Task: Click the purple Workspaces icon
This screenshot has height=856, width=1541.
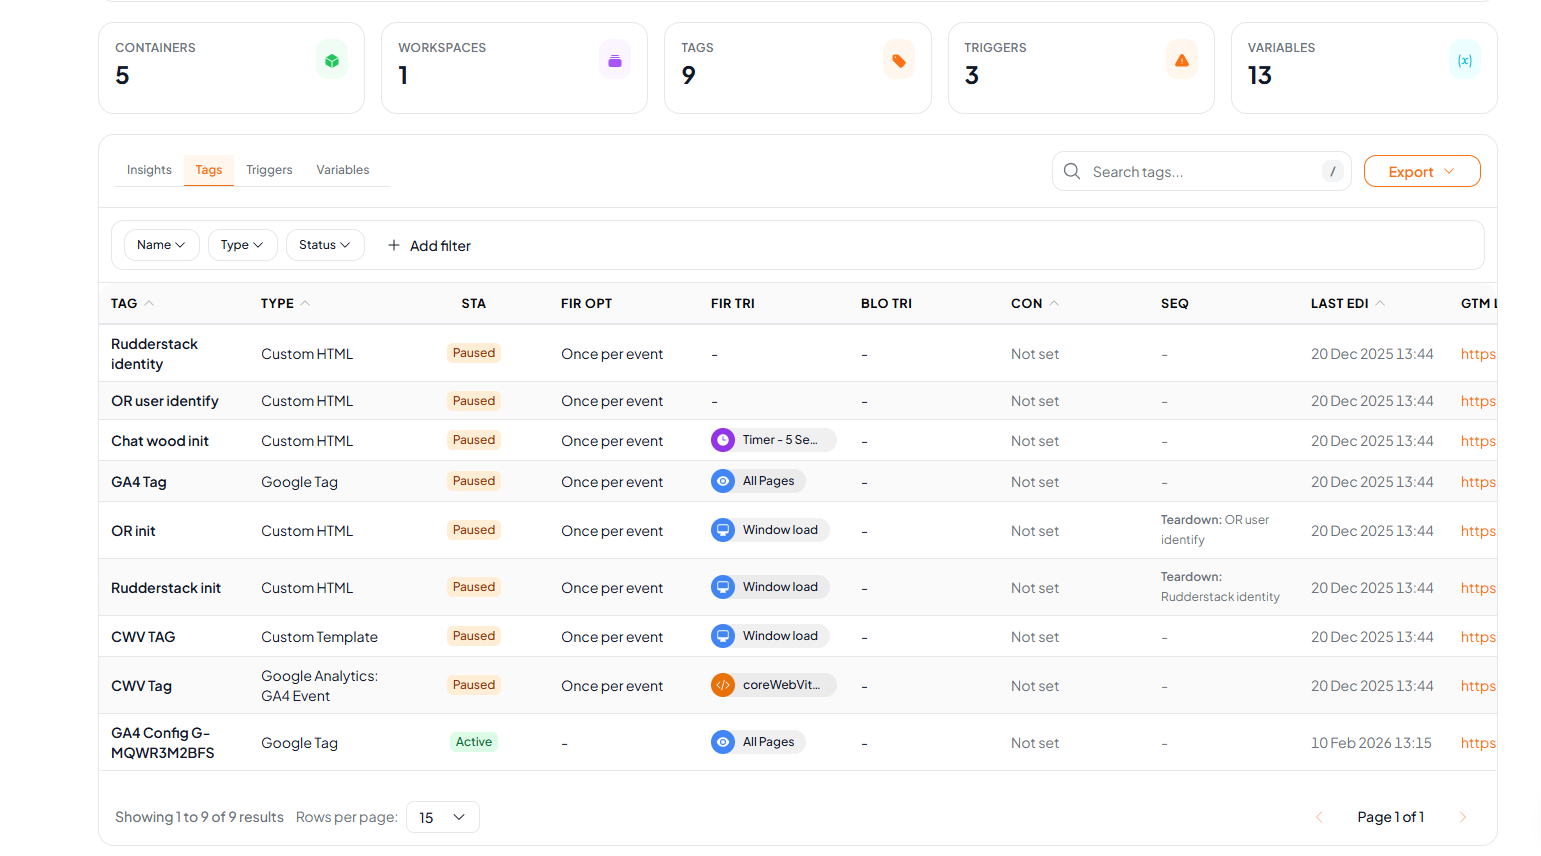Action: 615,60
